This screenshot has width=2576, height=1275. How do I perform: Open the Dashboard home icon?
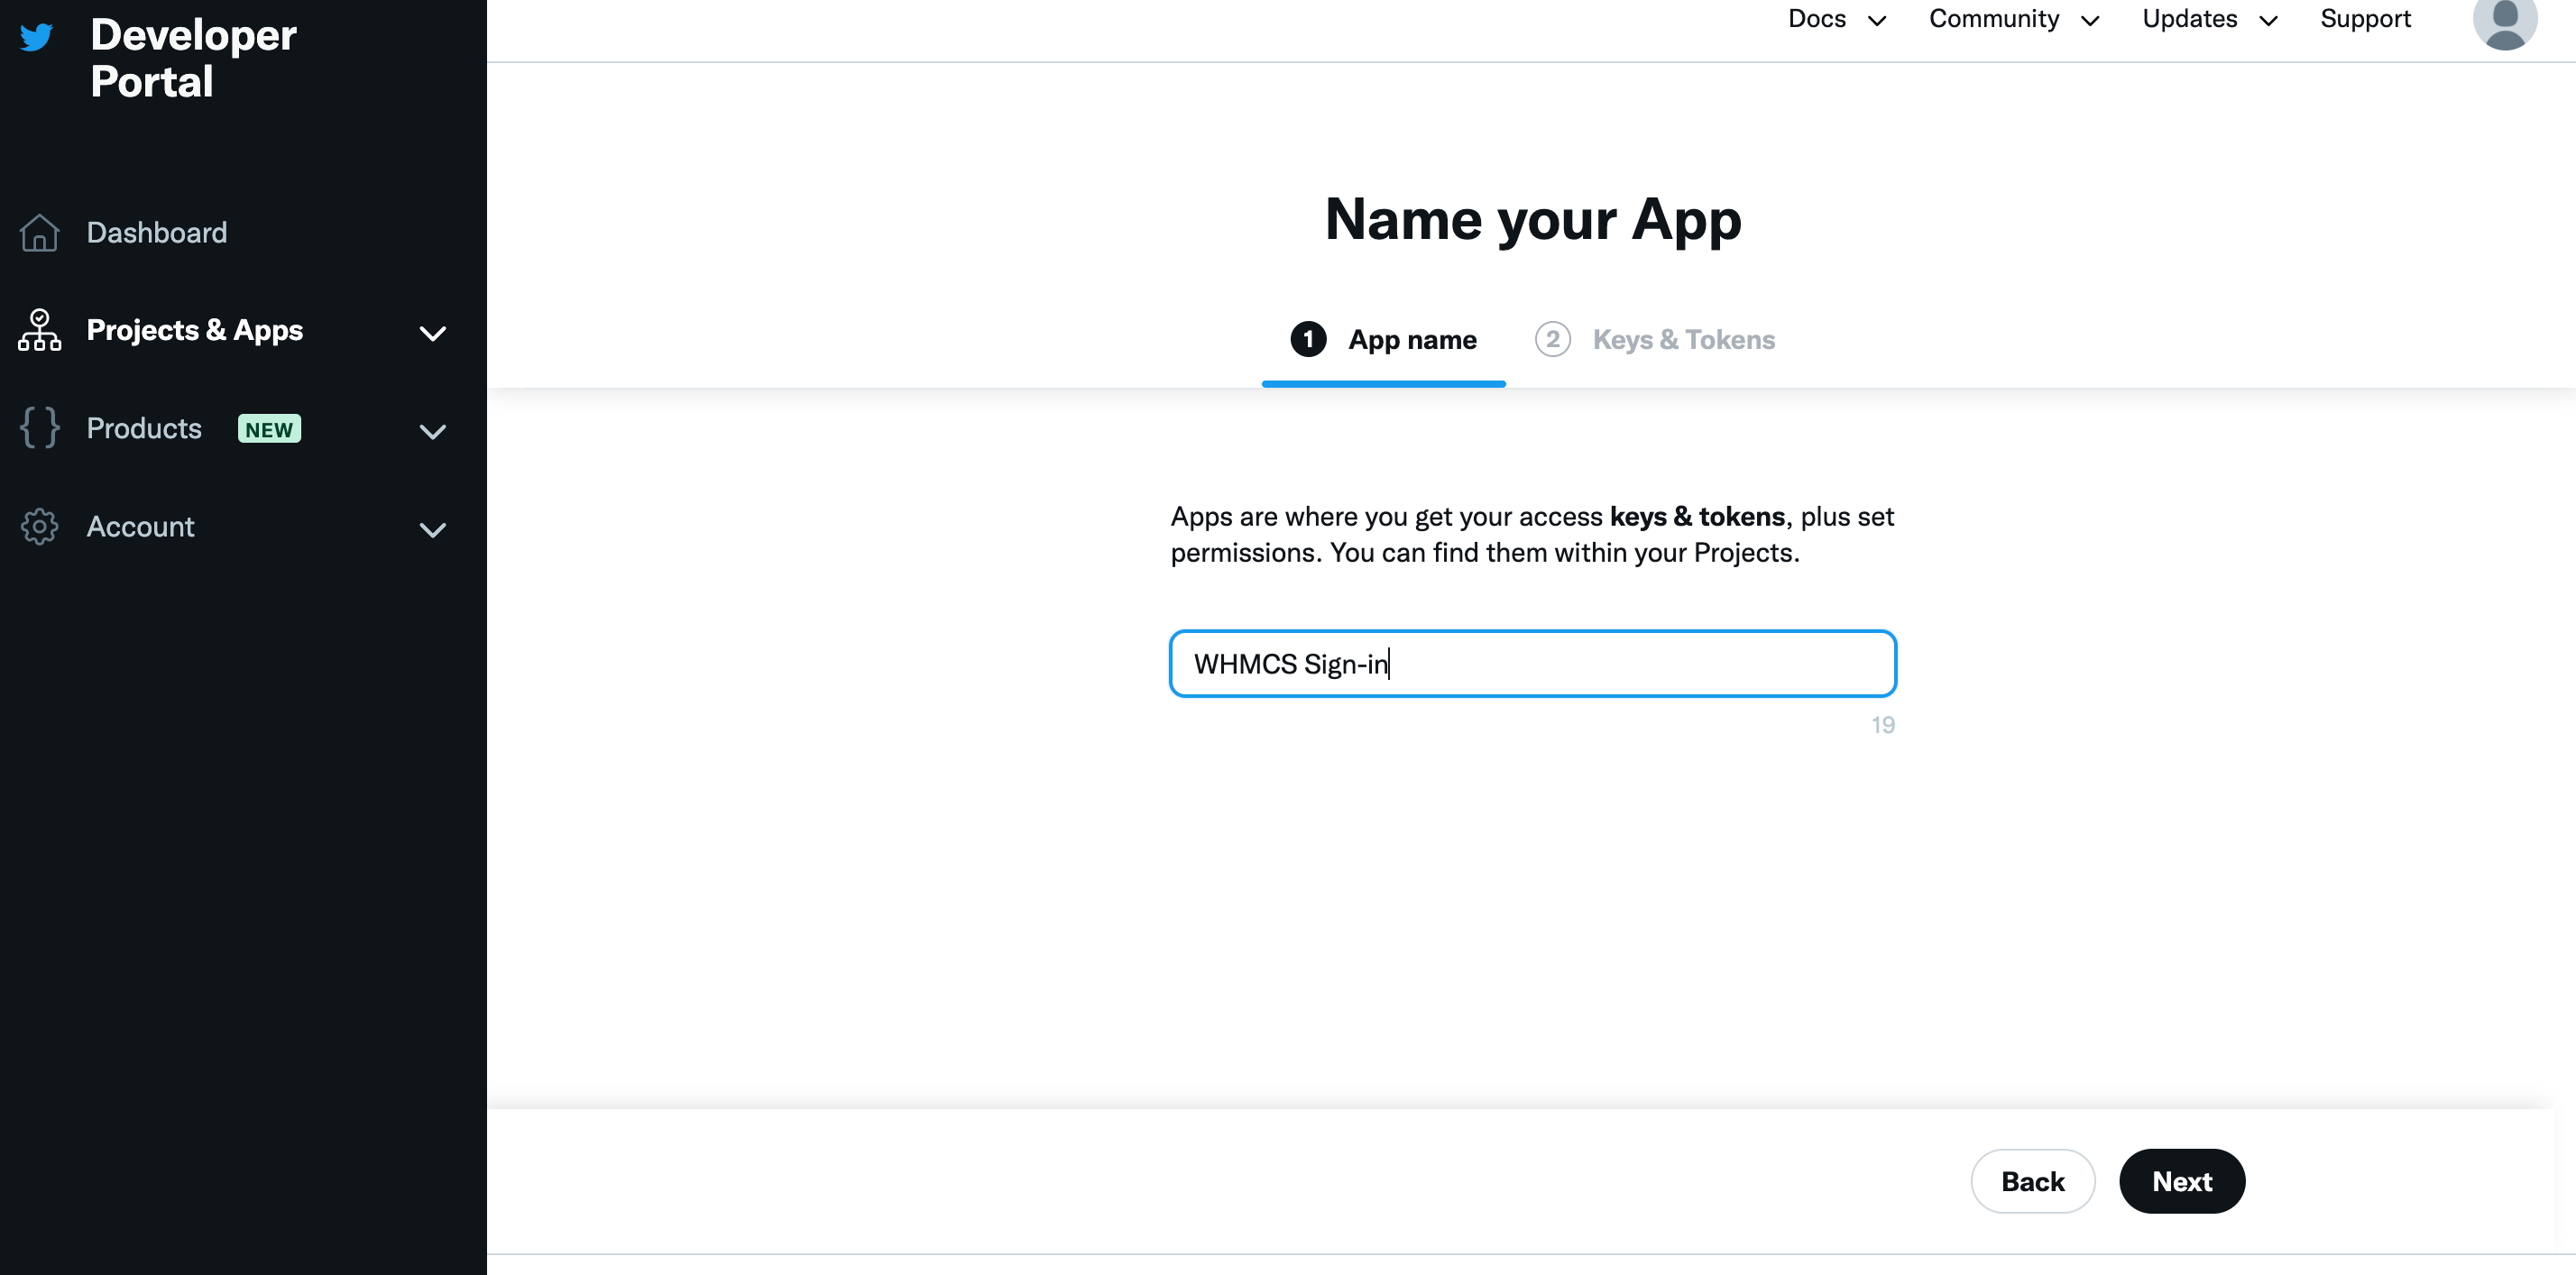coord(39,232)
